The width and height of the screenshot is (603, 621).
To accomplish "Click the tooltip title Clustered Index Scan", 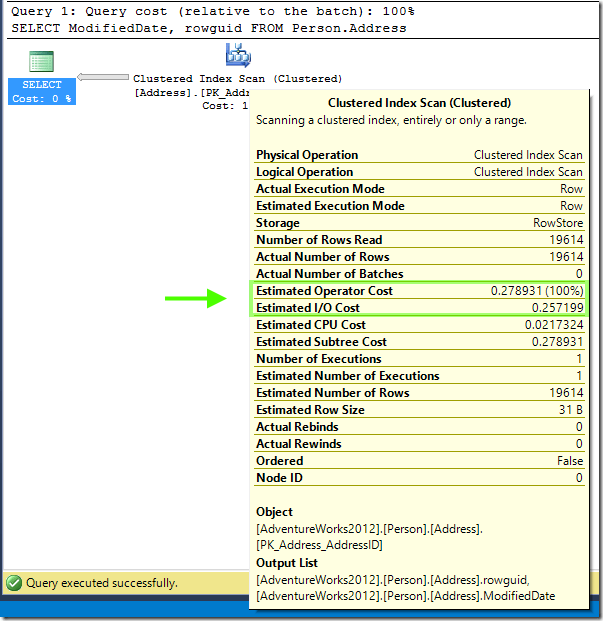I will pyautogui.click(x=419, y=103).
